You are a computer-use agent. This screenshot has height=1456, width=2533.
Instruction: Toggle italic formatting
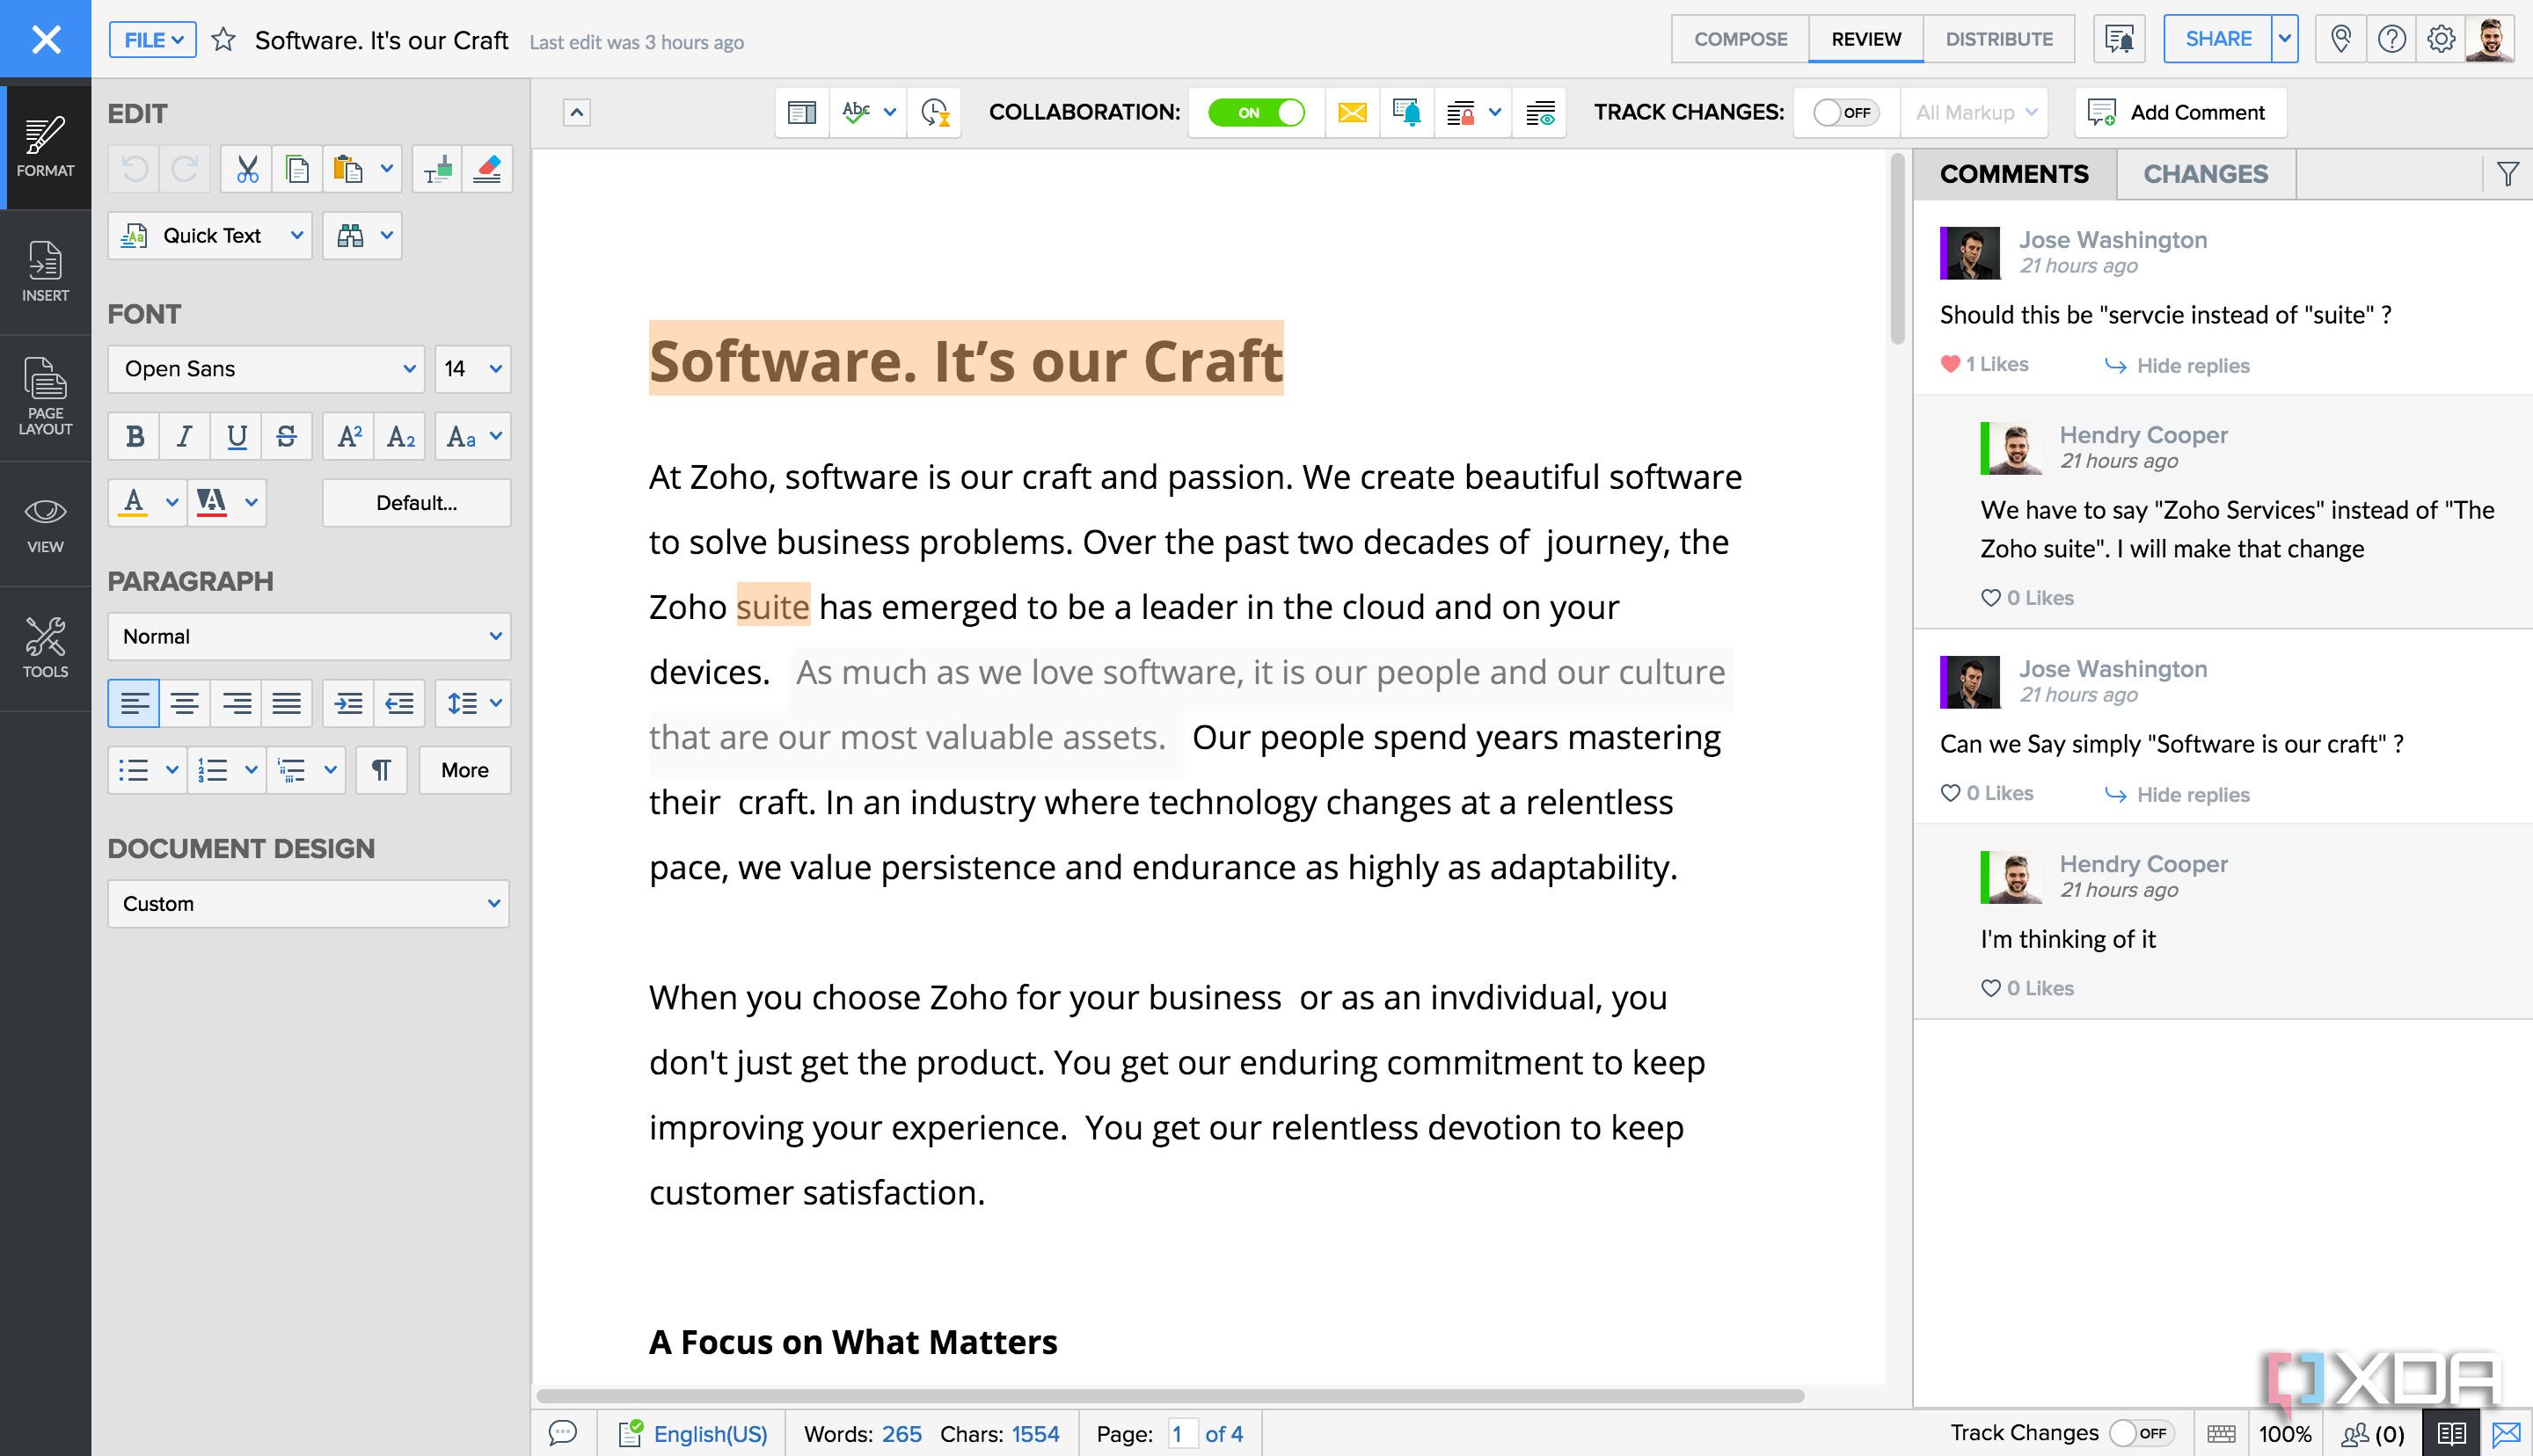tap(185, 437)
